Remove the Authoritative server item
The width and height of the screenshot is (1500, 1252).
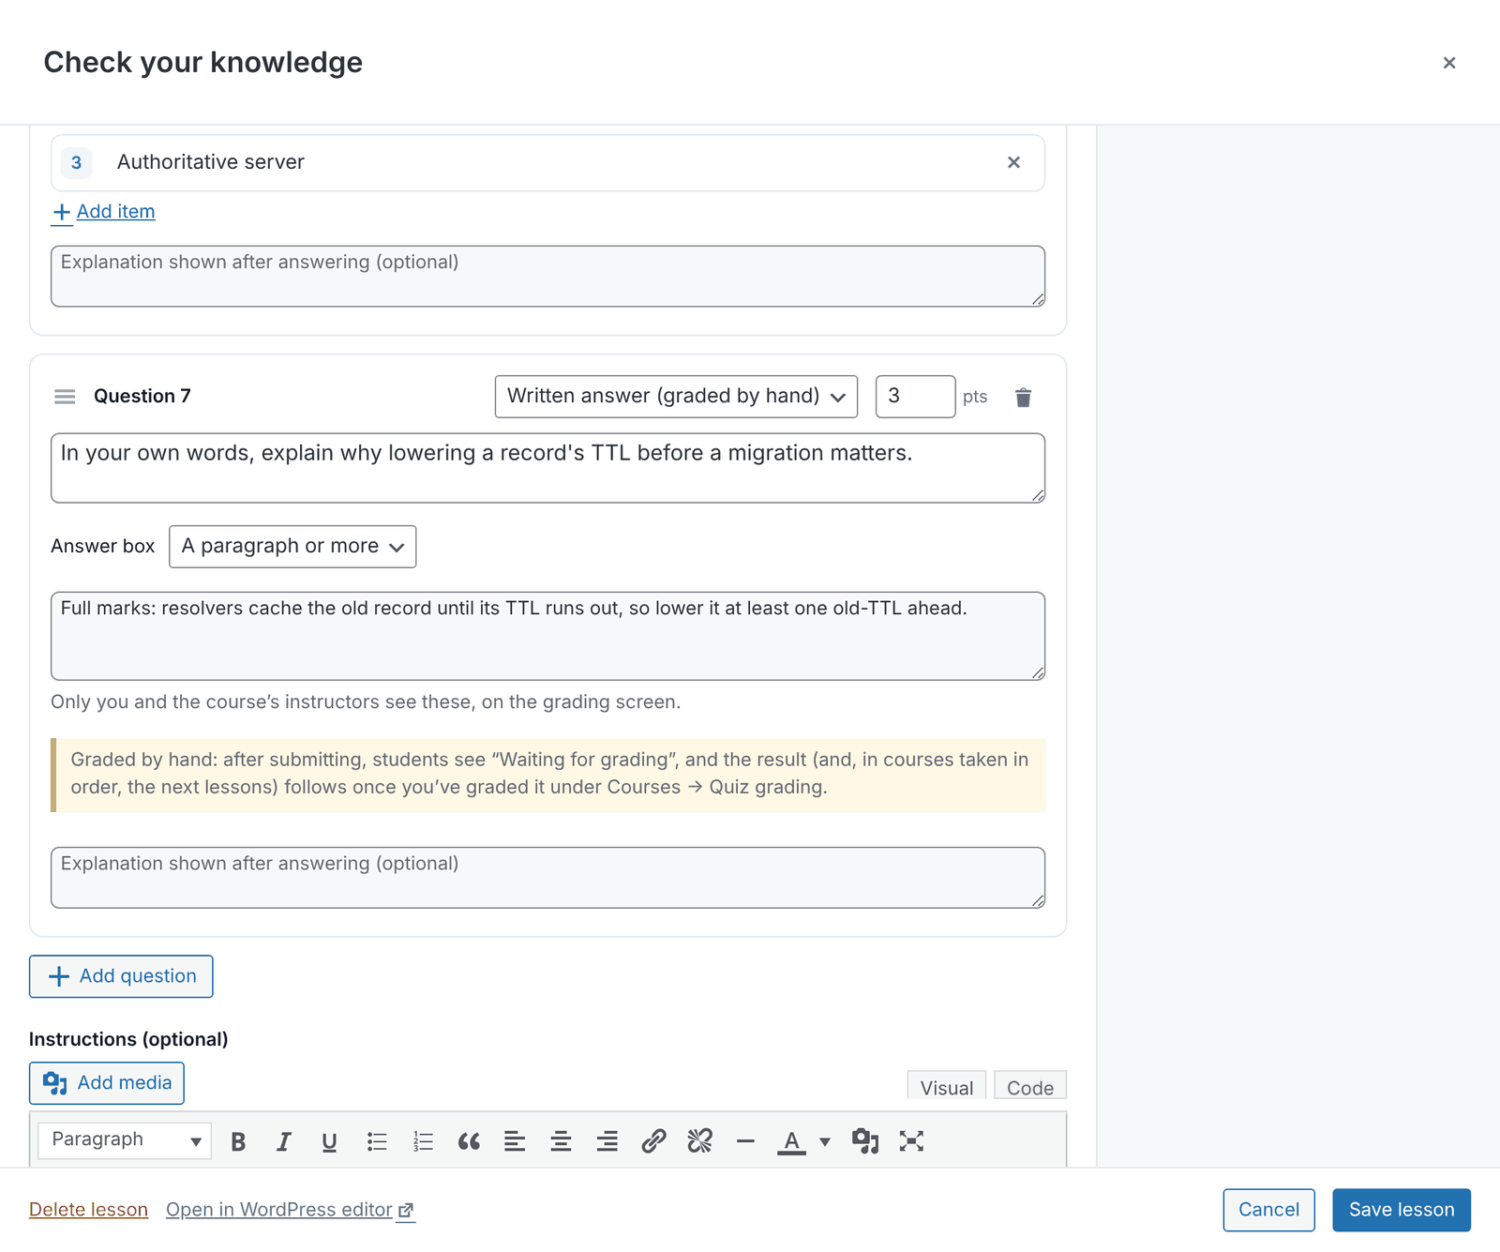coord(1014,162)
